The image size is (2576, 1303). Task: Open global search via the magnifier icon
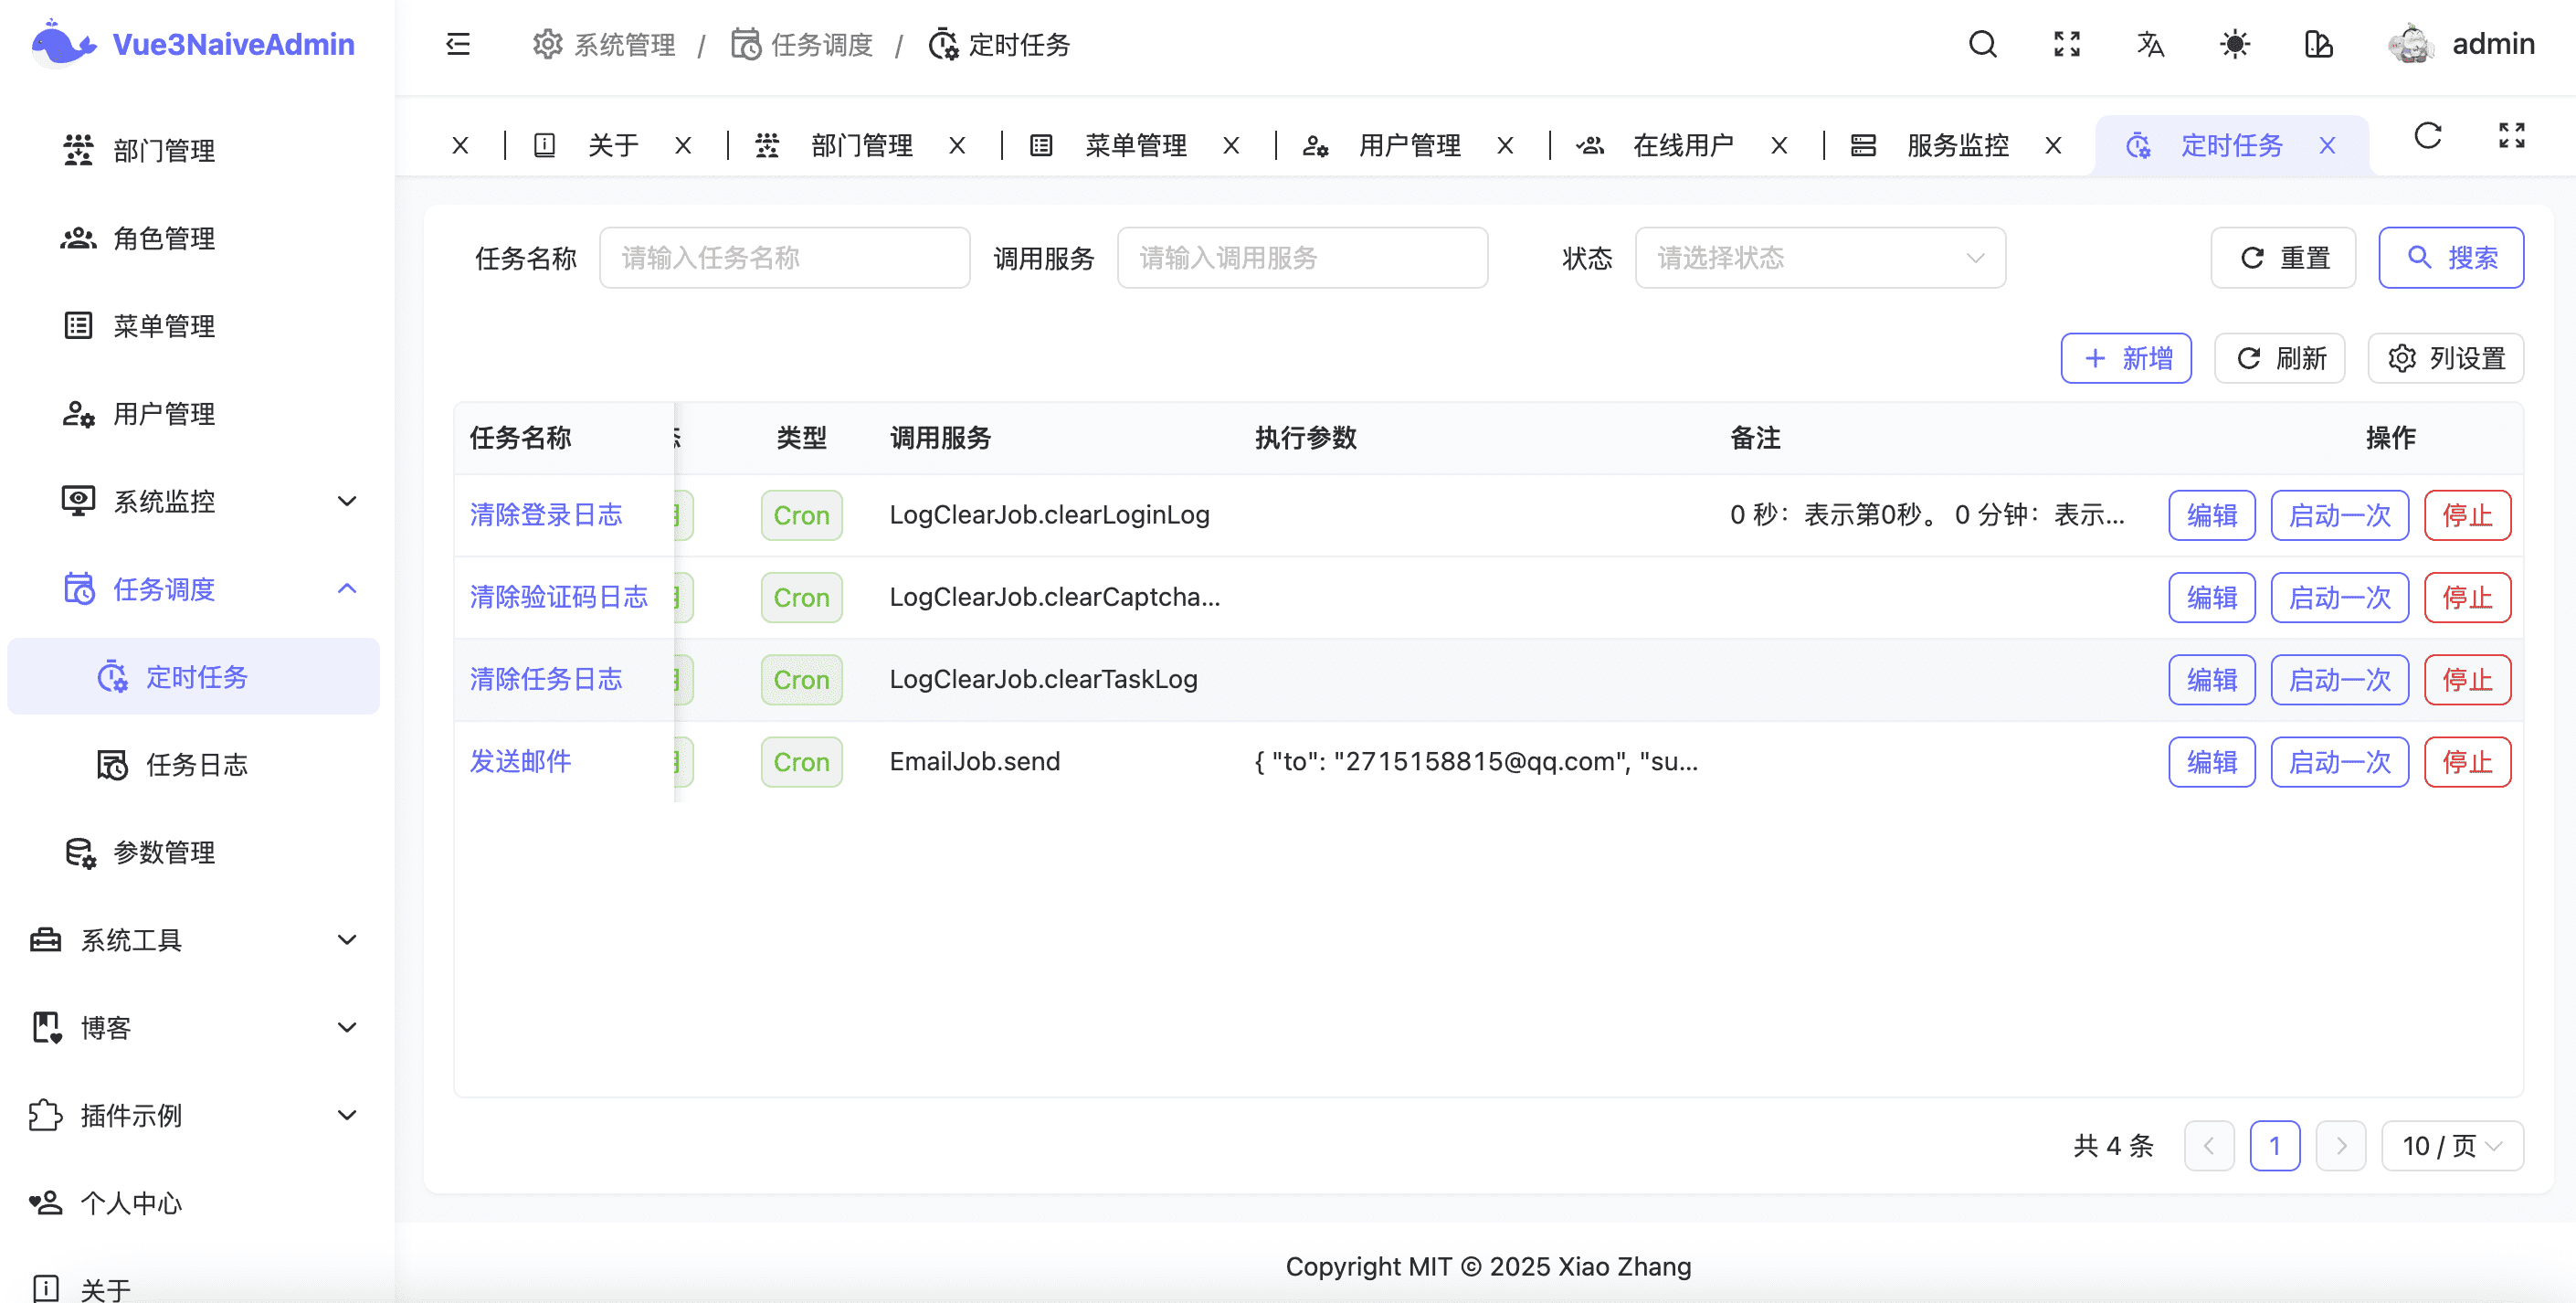1982,45
